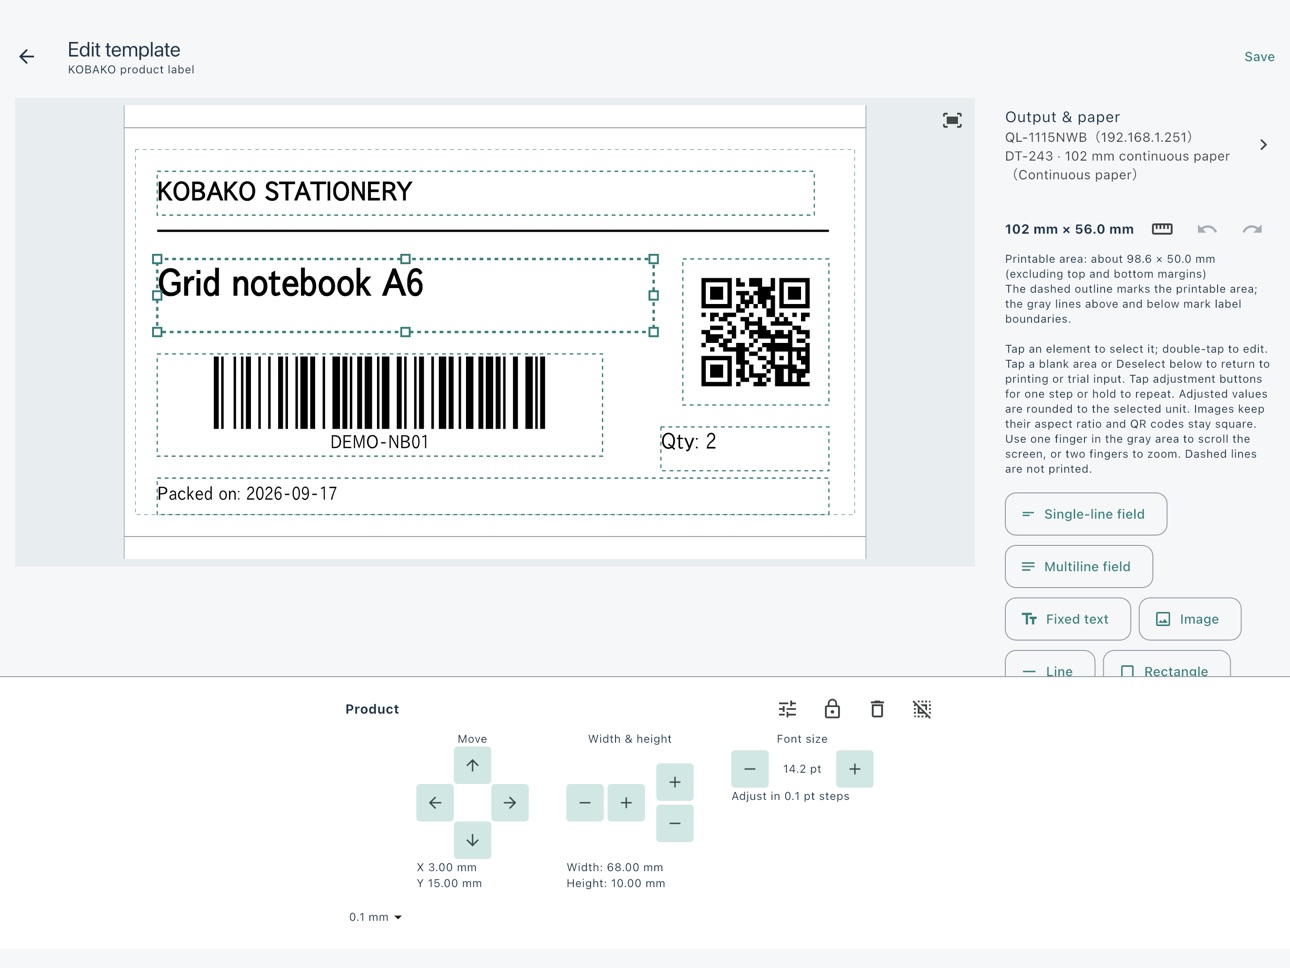Increase element height
The height and width of the screenshot is (968, 1290).
675,782
